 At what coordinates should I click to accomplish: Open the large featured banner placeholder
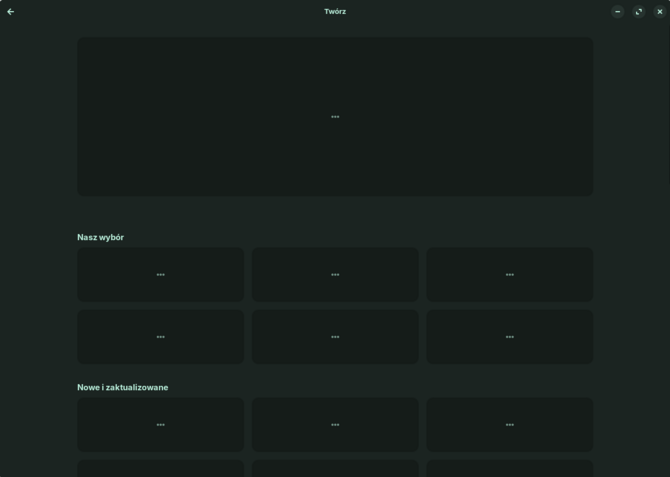335,117
